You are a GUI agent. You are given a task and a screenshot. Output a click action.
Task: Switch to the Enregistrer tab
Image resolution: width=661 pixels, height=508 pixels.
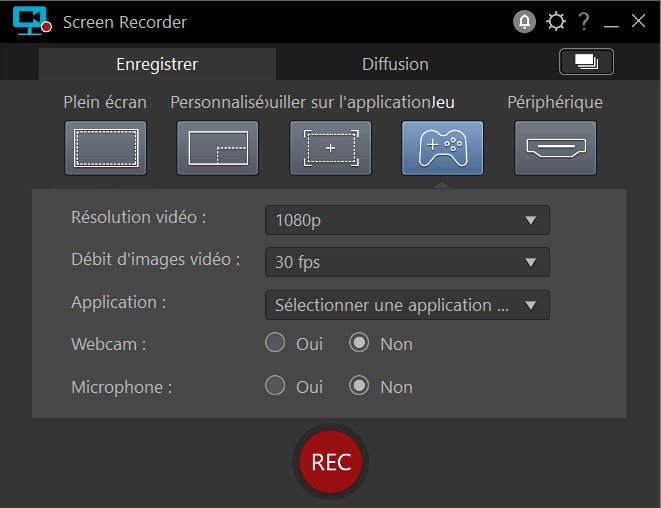coord(157,64)
